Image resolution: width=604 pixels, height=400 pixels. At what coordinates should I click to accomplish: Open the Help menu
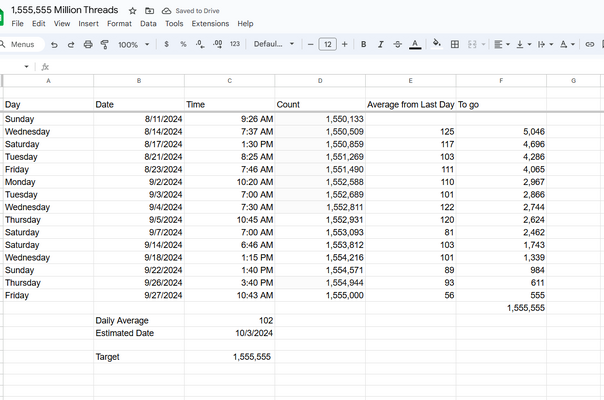[x=245, y=24]
